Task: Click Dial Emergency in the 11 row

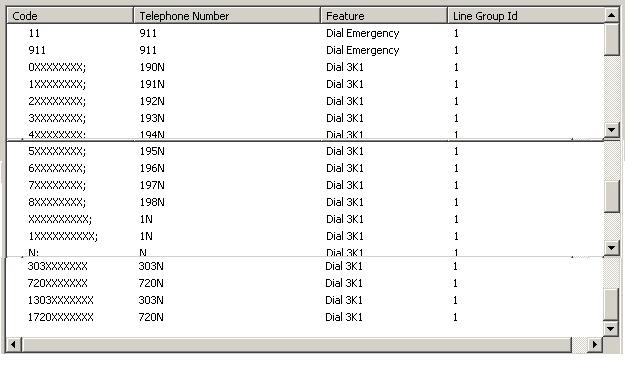Action: pyautogui.click(x=362, y=33)
